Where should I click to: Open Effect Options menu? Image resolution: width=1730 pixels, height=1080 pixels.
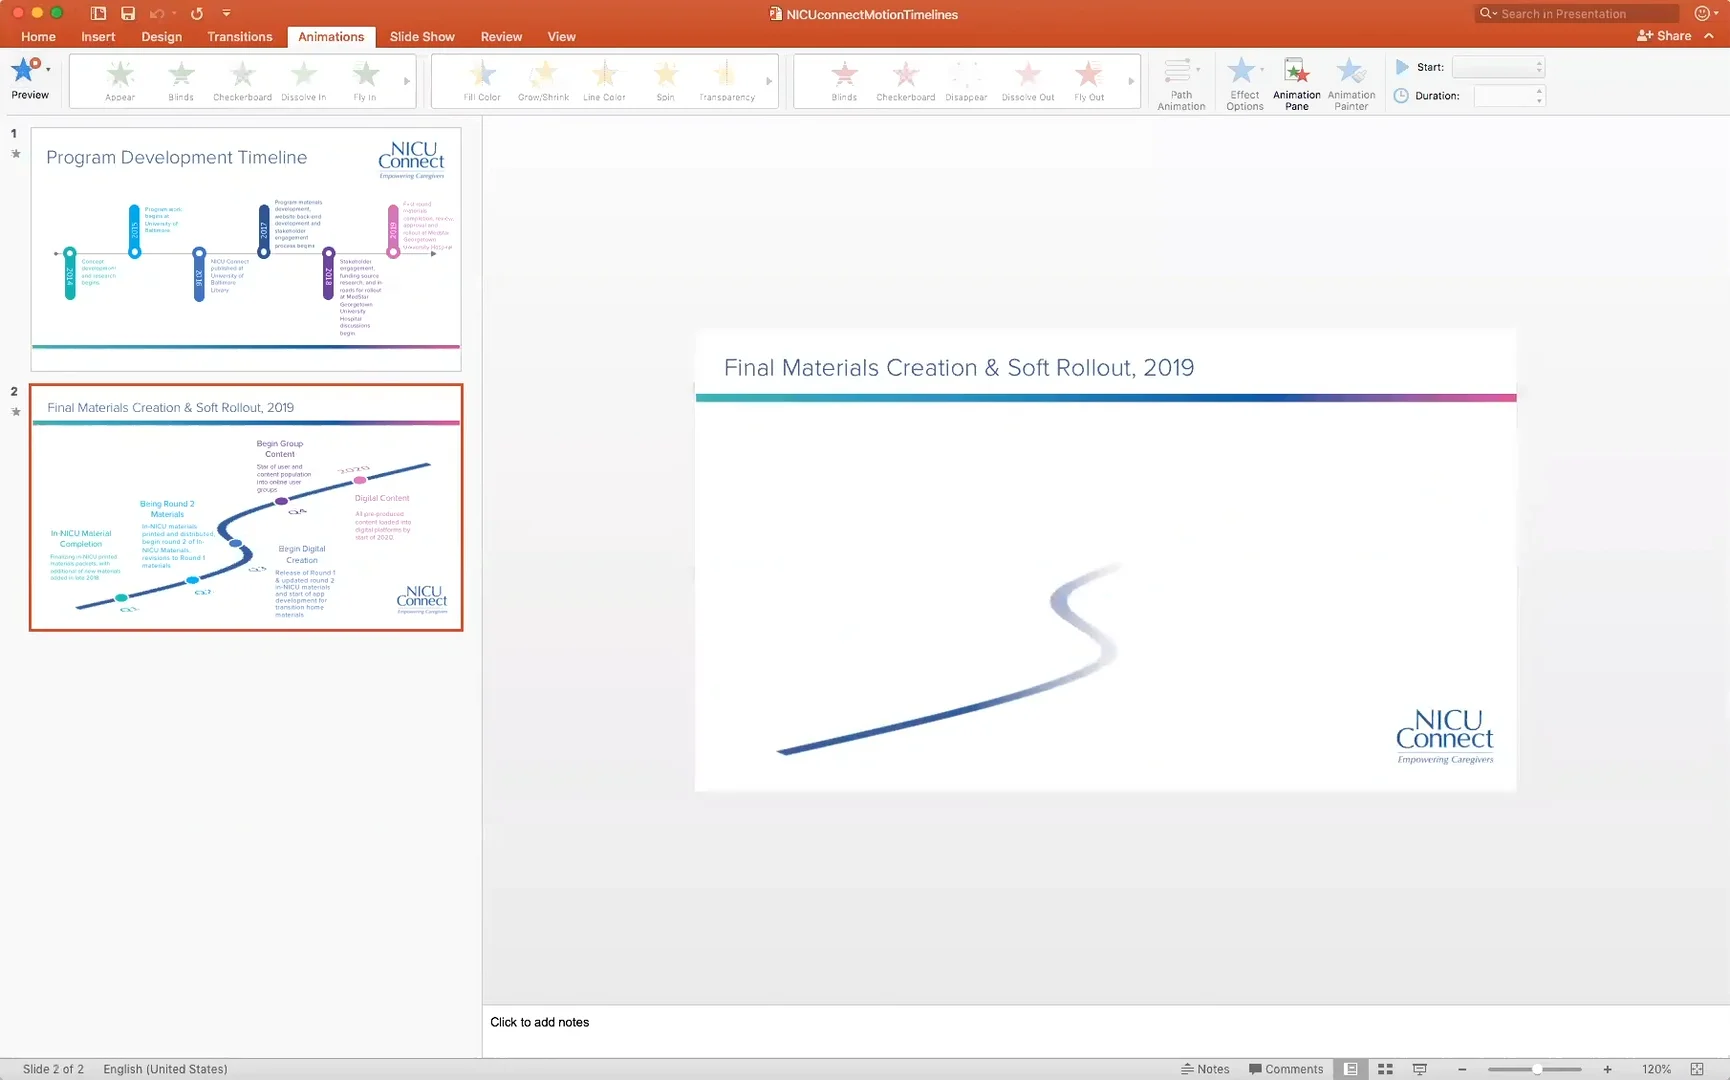coord(1245,84)
